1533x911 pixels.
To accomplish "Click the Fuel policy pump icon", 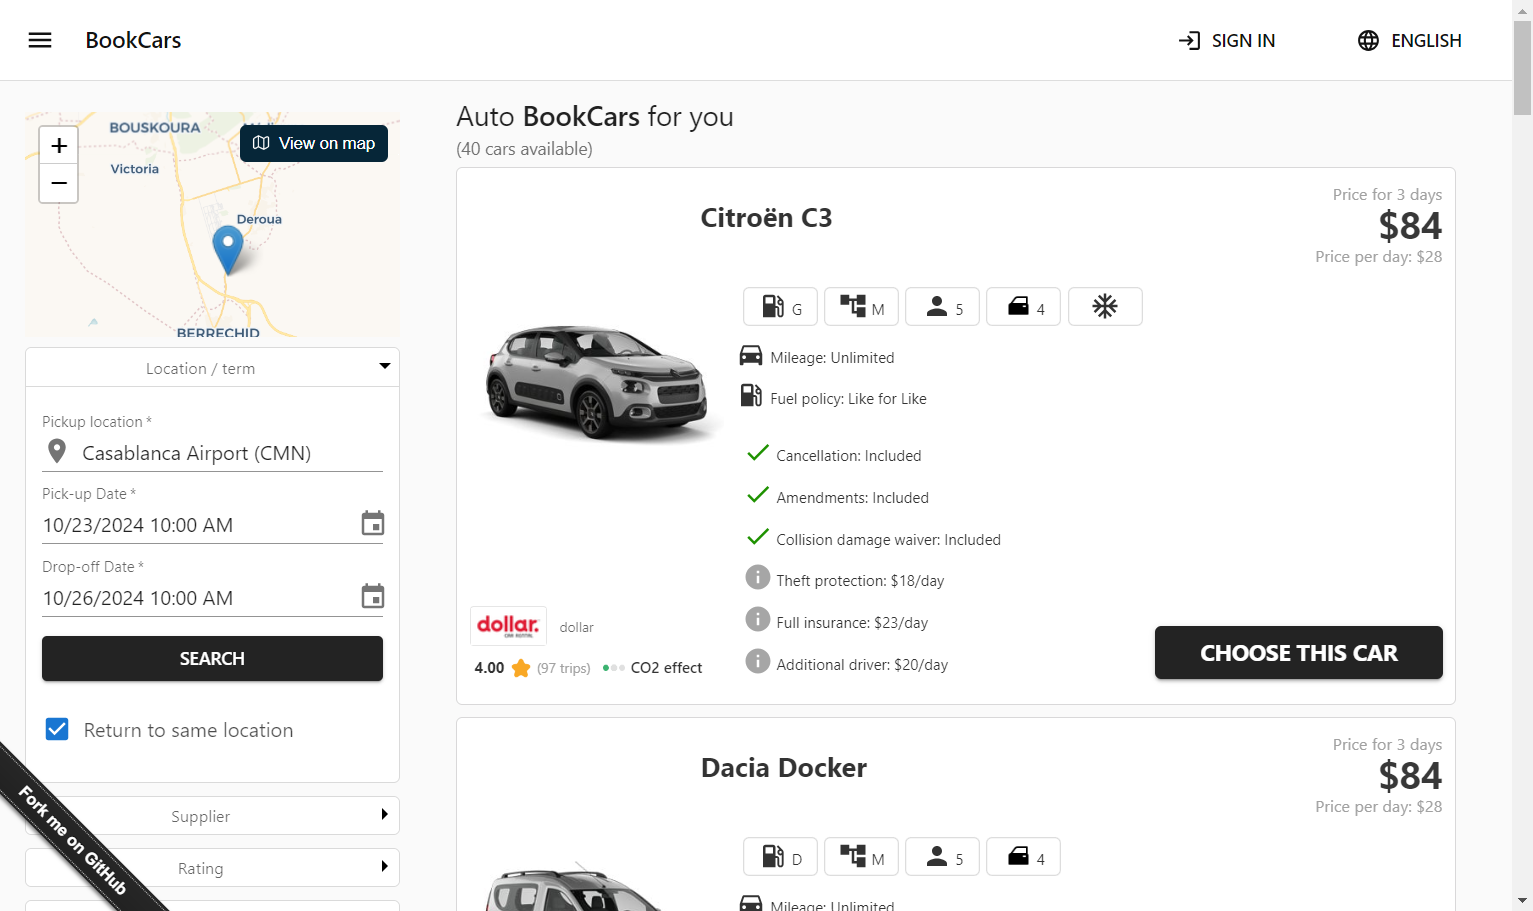I will point(751,396).
